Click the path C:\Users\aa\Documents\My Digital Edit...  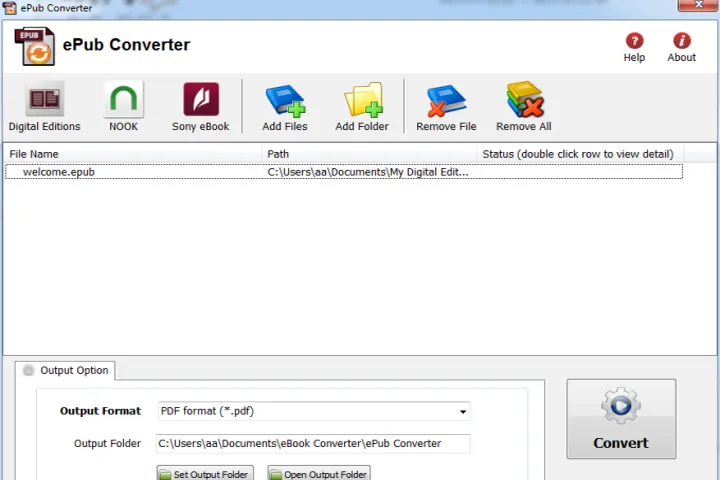pos(368,172)
